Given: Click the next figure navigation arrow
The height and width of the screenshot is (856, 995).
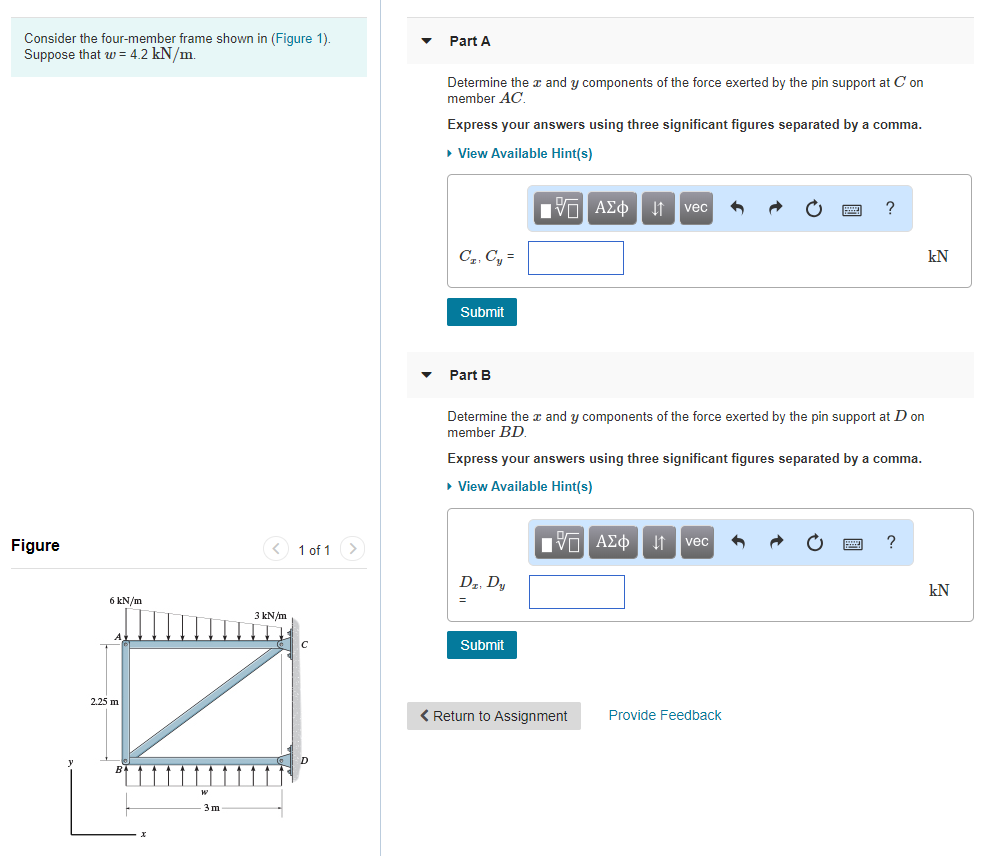Looking at the screenshot, I should 352,549.
